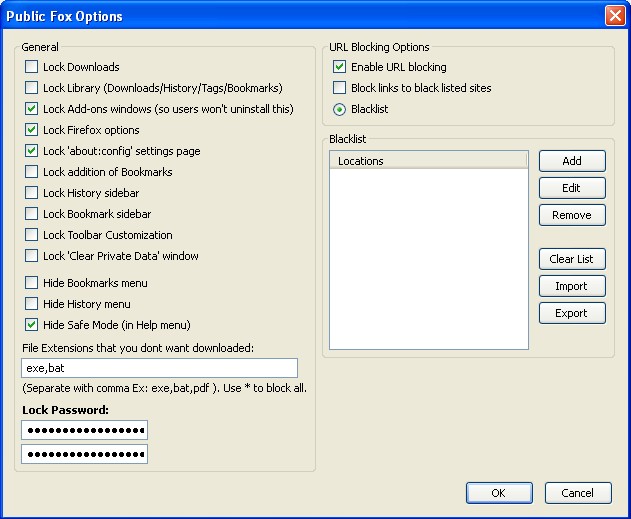The image size is (631, 519).
Task: Tick Hide History menu checkbox
Action: coord(31,303)
